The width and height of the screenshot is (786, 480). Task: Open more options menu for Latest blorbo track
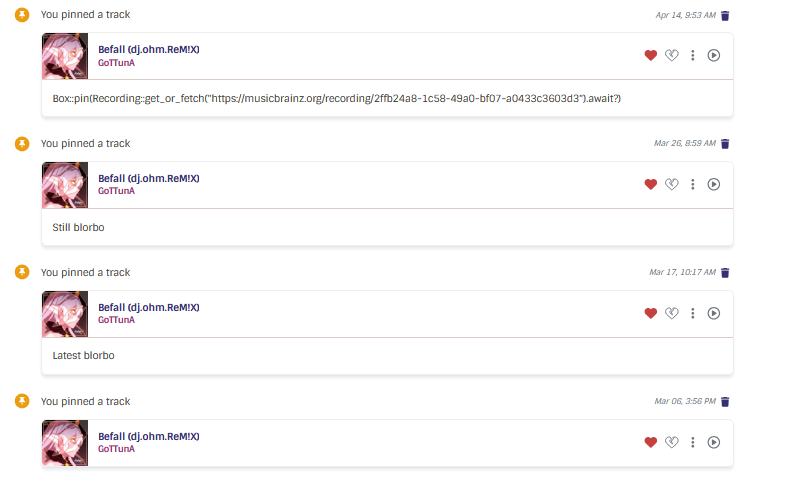[x=693, y=313]
